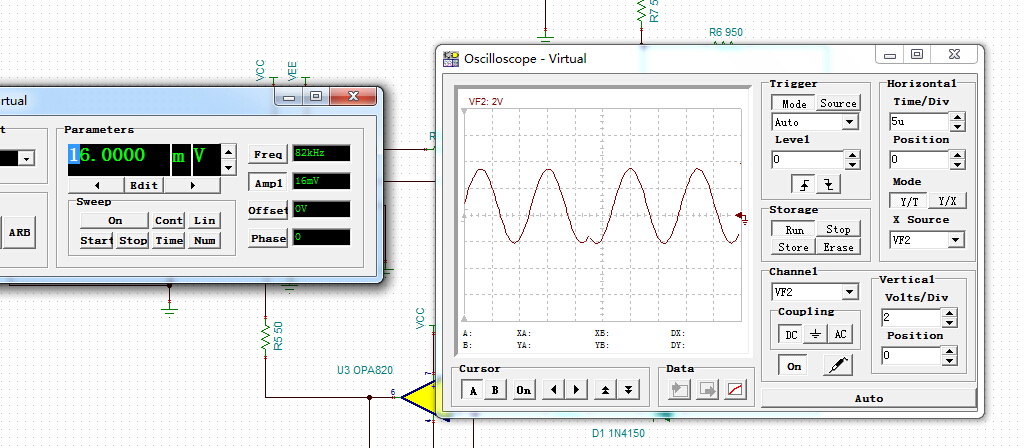This screenshot has width=1025, height=448.
Task: Click the red curve data icon
Action: pyautogui.click(x=735, y=390)
